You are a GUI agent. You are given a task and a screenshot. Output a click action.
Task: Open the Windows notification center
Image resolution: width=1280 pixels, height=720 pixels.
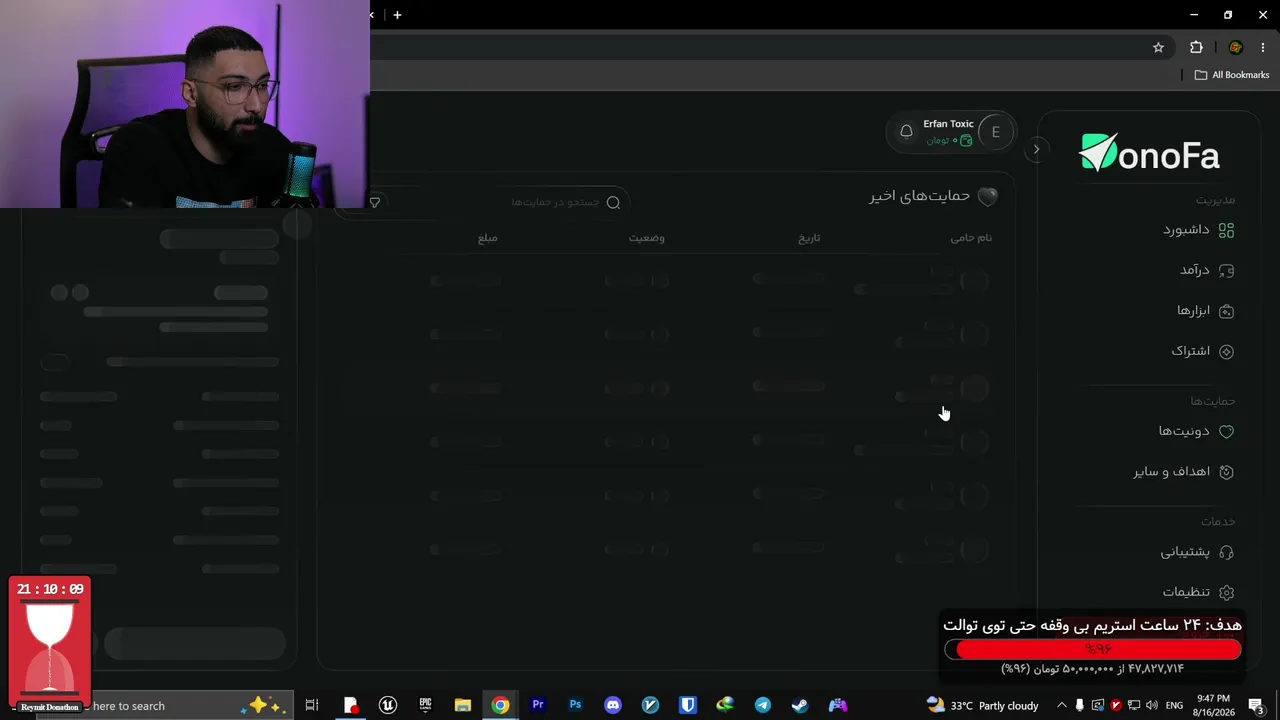(1256, 705)
